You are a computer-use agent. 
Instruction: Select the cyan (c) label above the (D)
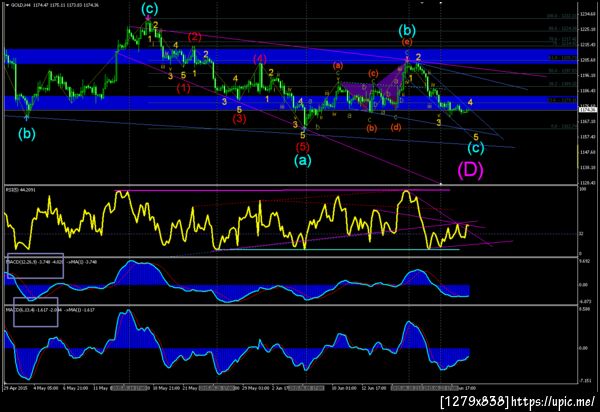[476, 148]
